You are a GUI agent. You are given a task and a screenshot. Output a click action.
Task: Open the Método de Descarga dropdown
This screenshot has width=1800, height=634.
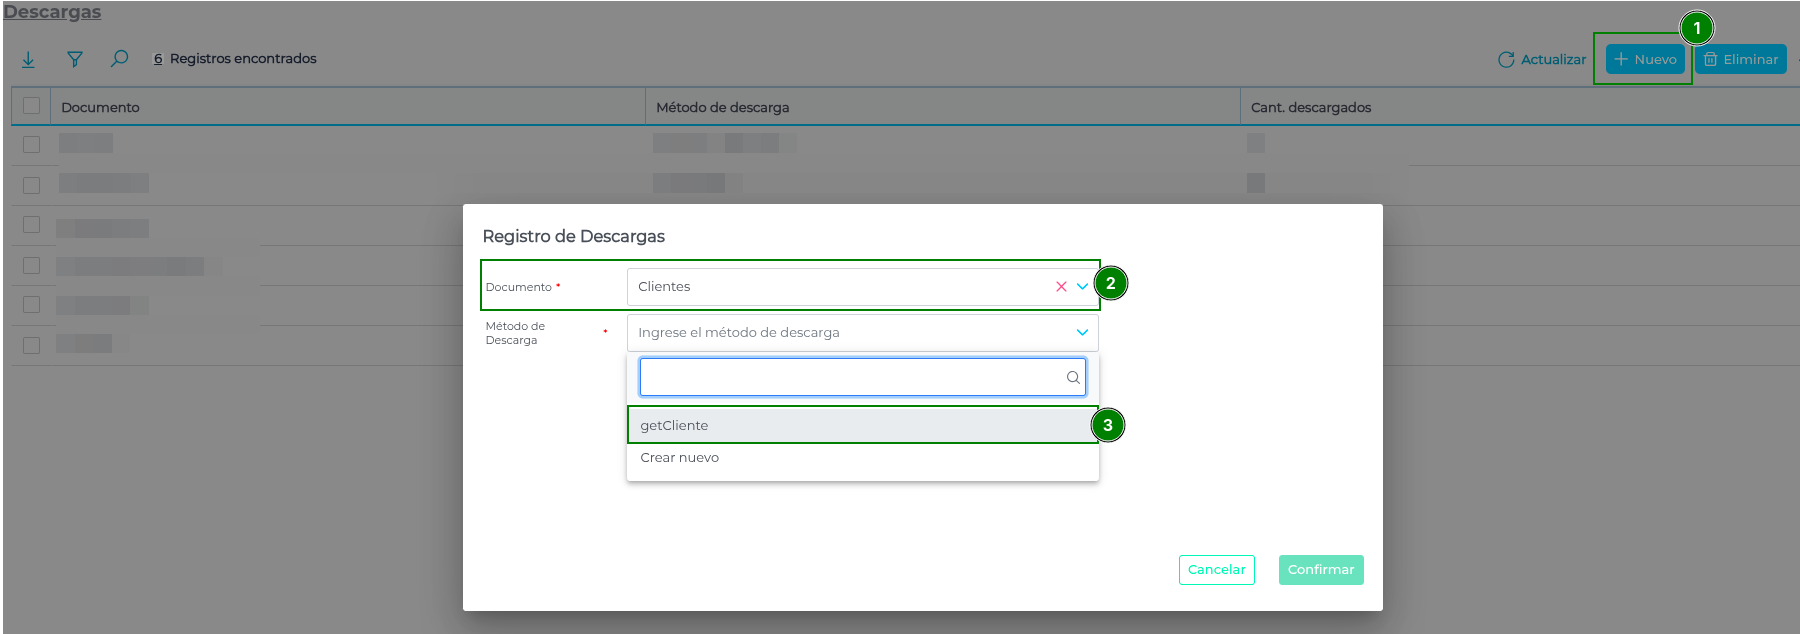(862, 333)
